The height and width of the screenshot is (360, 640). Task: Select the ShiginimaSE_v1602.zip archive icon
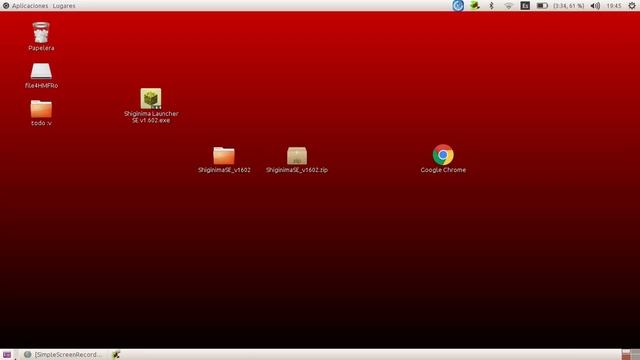point(297,156)
